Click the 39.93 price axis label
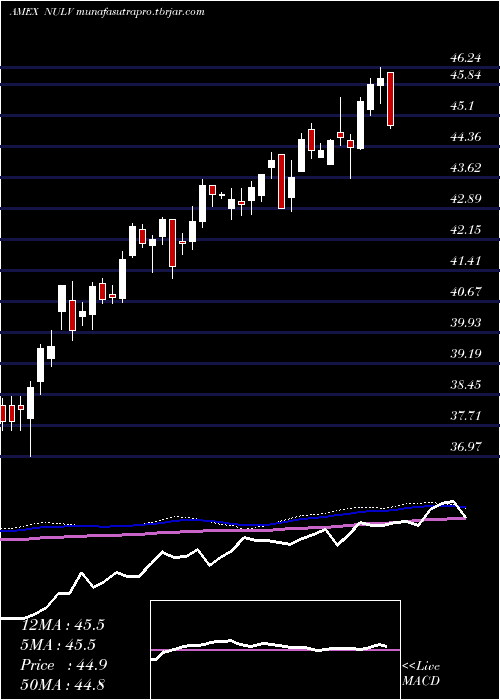 pyautogui.click(x=466, y=322)
